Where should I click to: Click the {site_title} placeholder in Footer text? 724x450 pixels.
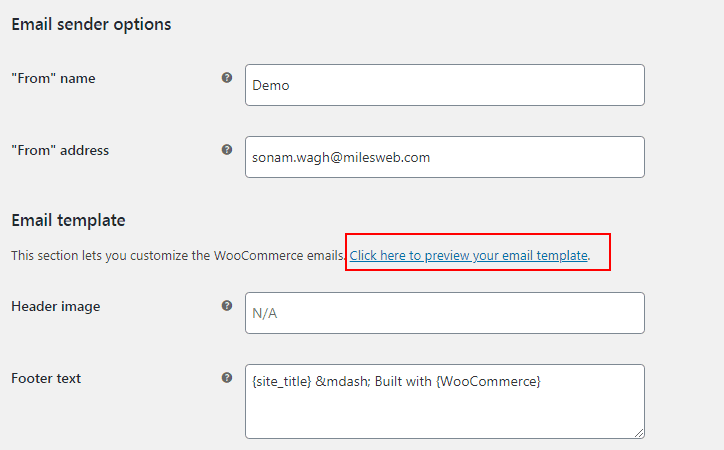tap(282, 382)
